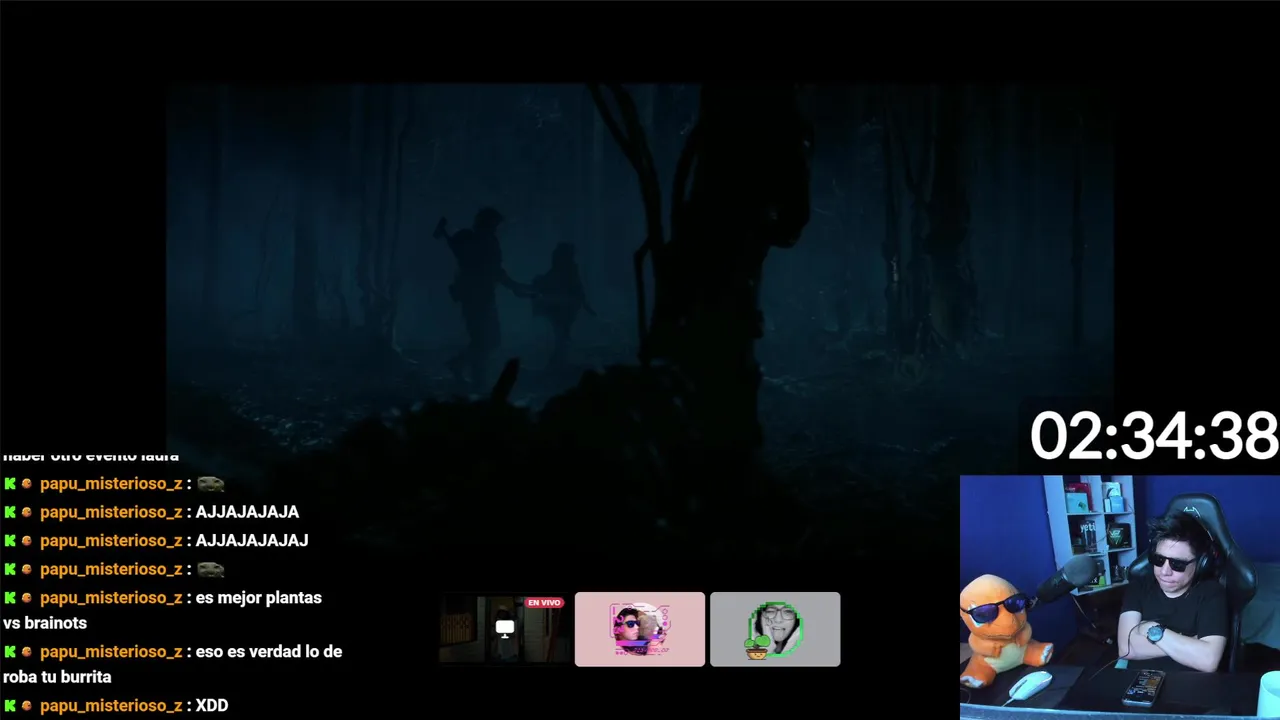Click the screen-share monitor icon on the live tile

coord(505,628)
